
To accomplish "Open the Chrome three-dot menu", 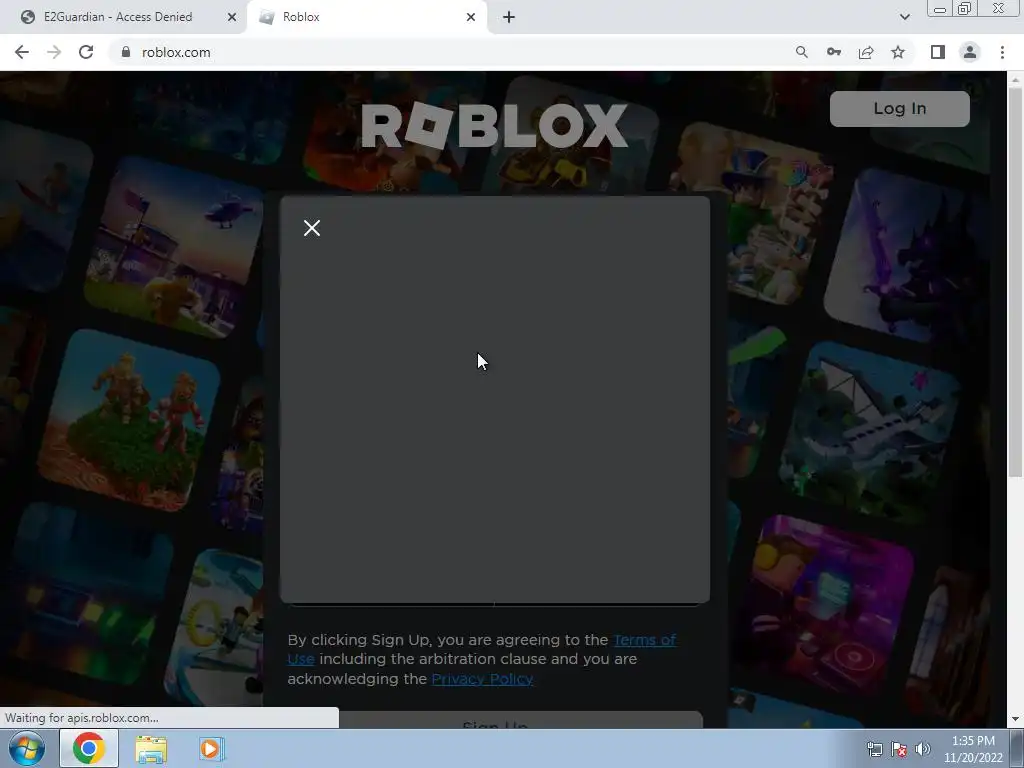I will click(1002, 52).
